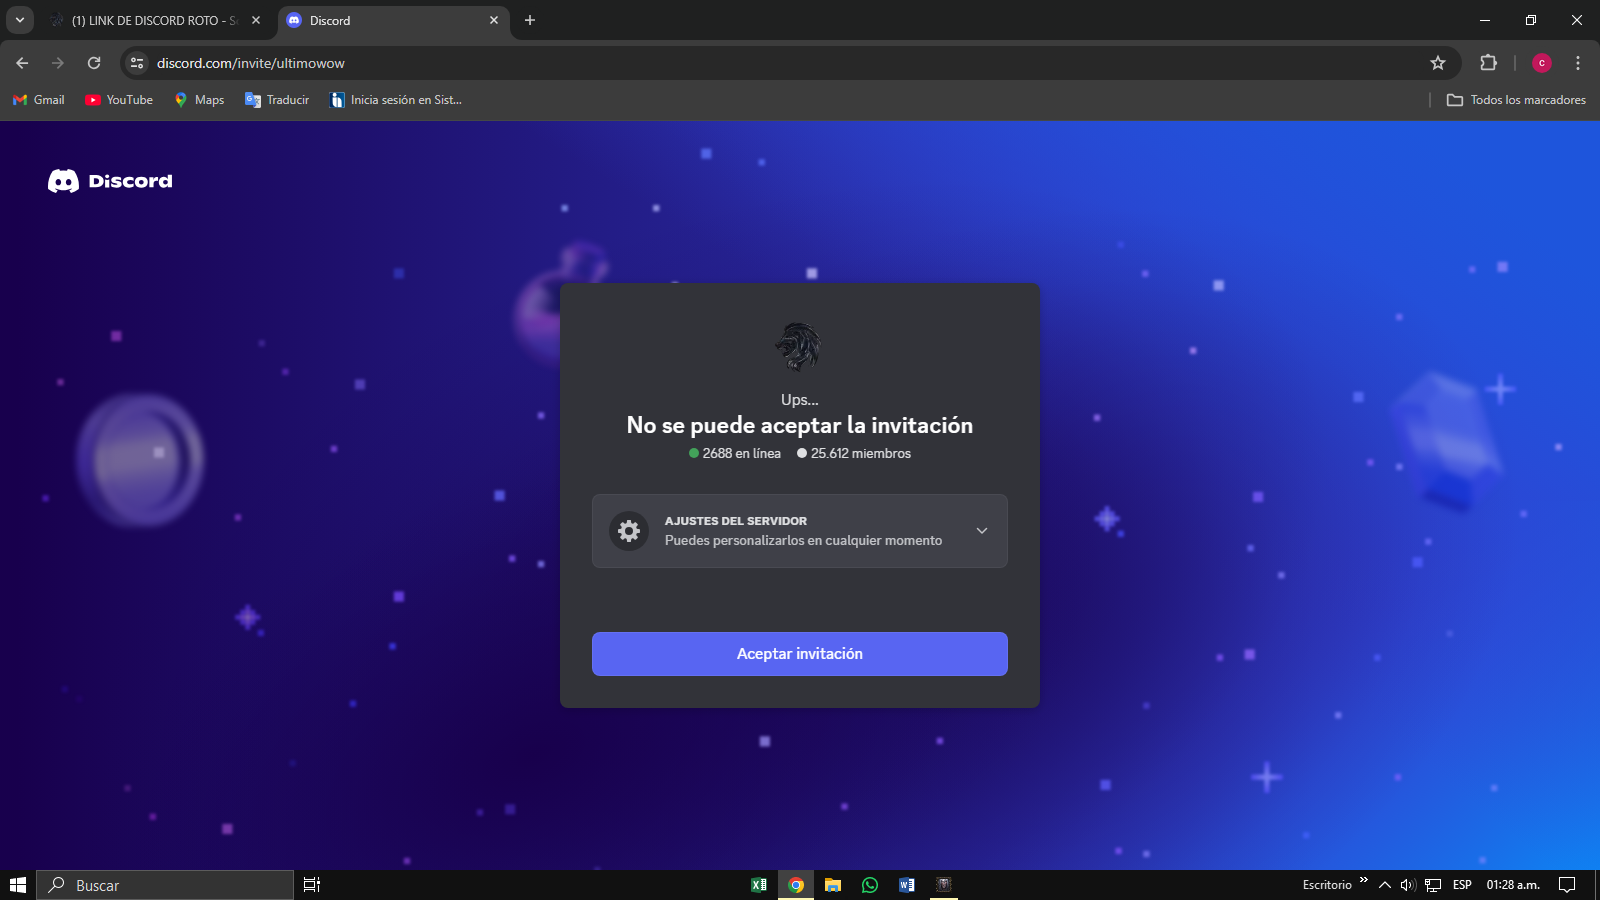Viewport: 1600px width, 900px height.
Task: Go back to the previous page
Action: 22,63
